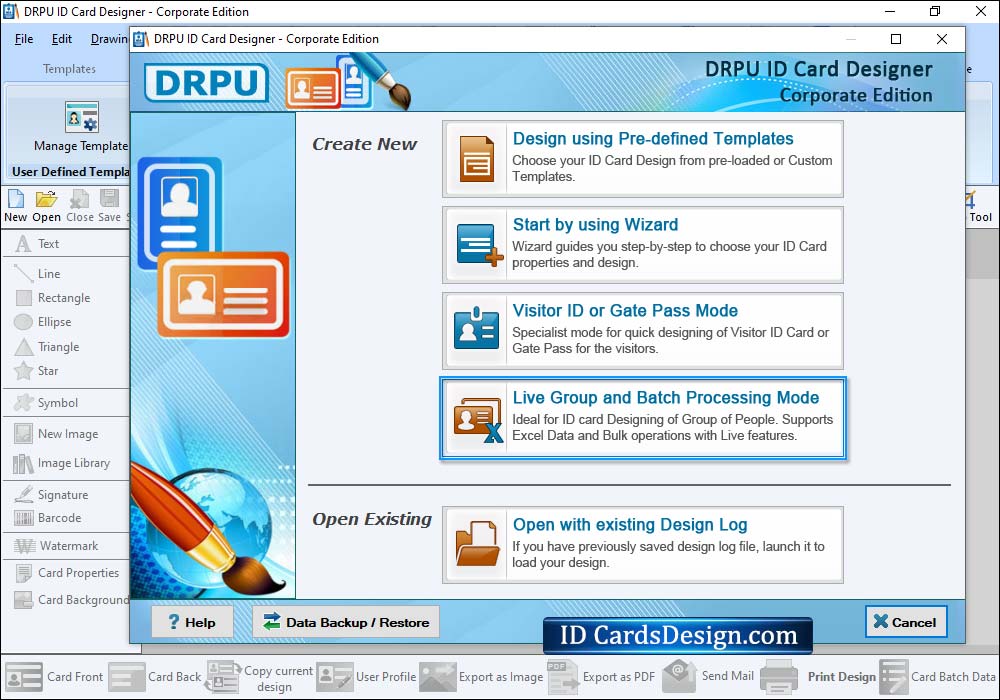1000x700 pixels.
Task: Select the Barcode tool
Action: tap(48, 518)
